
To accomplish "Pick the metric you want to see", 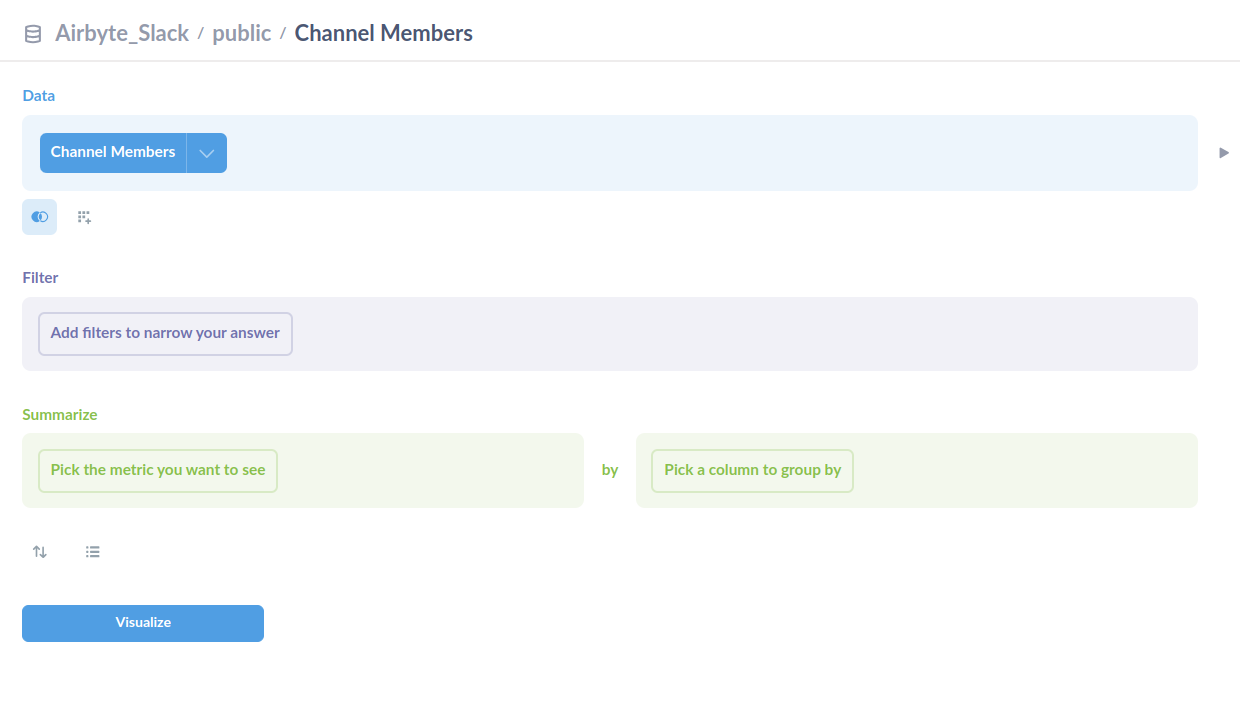I will (x=158, y=470).
